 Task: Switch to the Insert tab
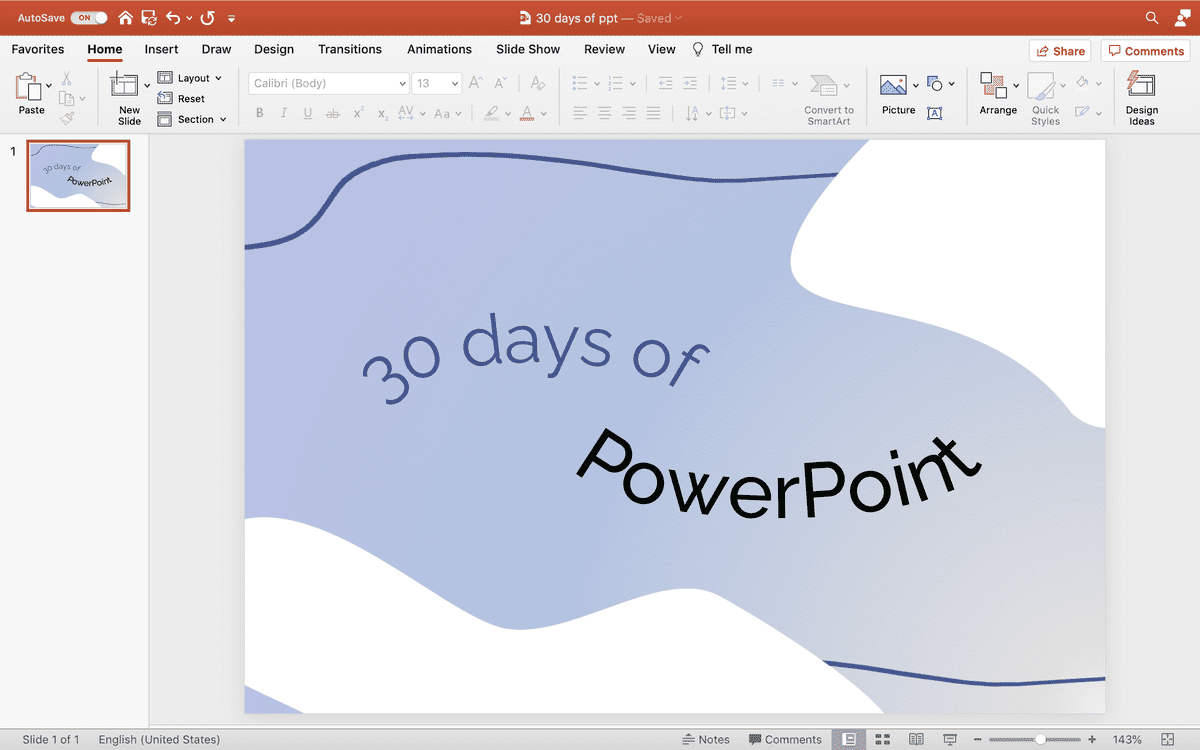click(161, 49)
